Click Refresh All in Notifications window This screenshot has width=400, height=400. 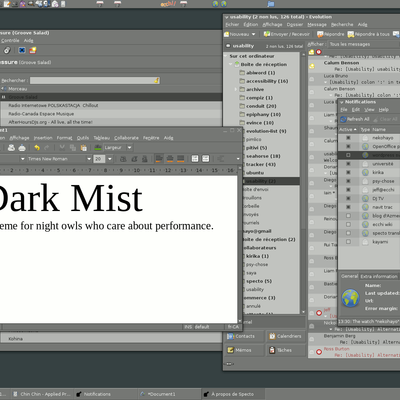(x=355, y=119)
